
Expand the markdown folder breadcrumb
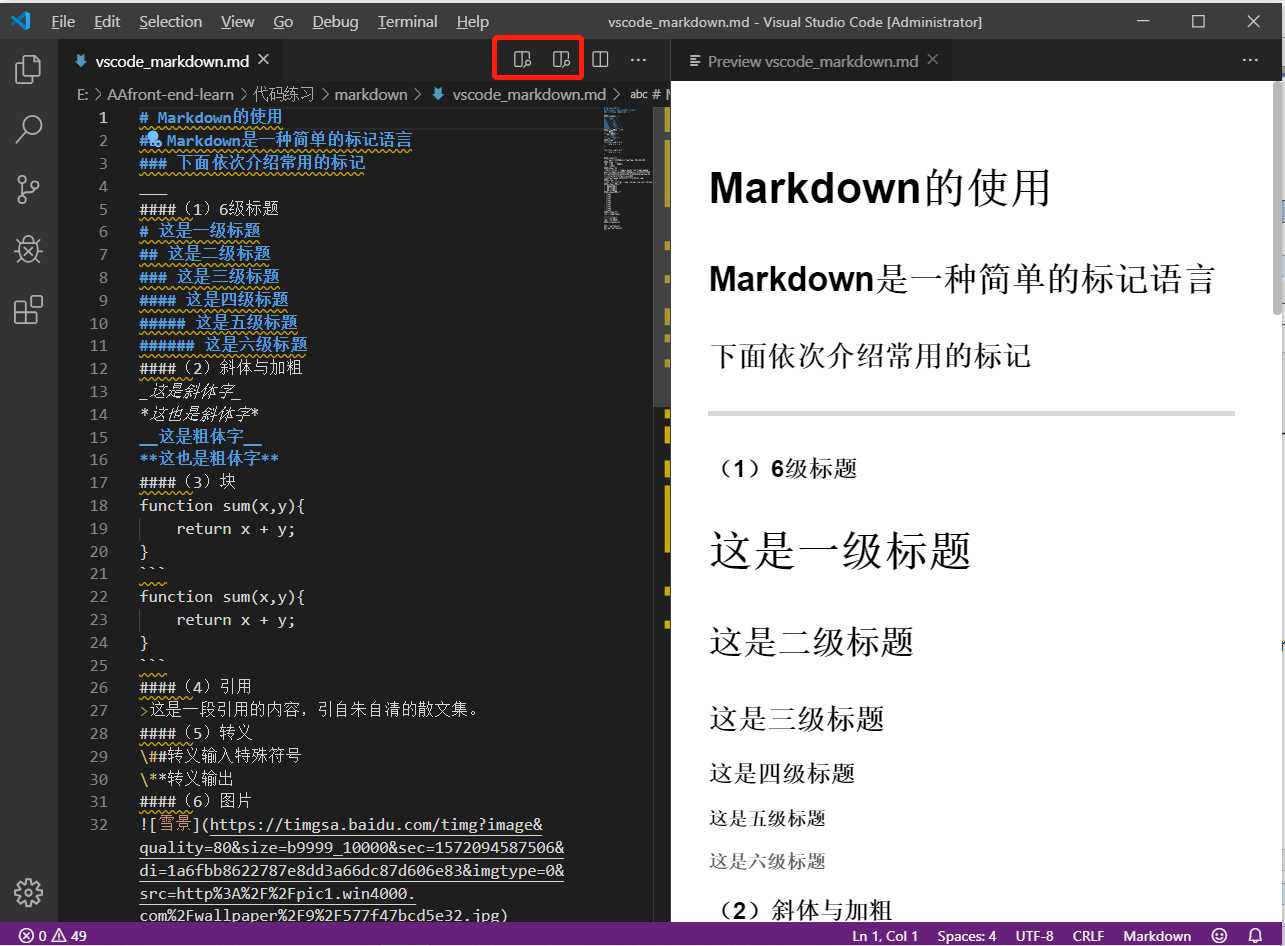click(371, 95)
